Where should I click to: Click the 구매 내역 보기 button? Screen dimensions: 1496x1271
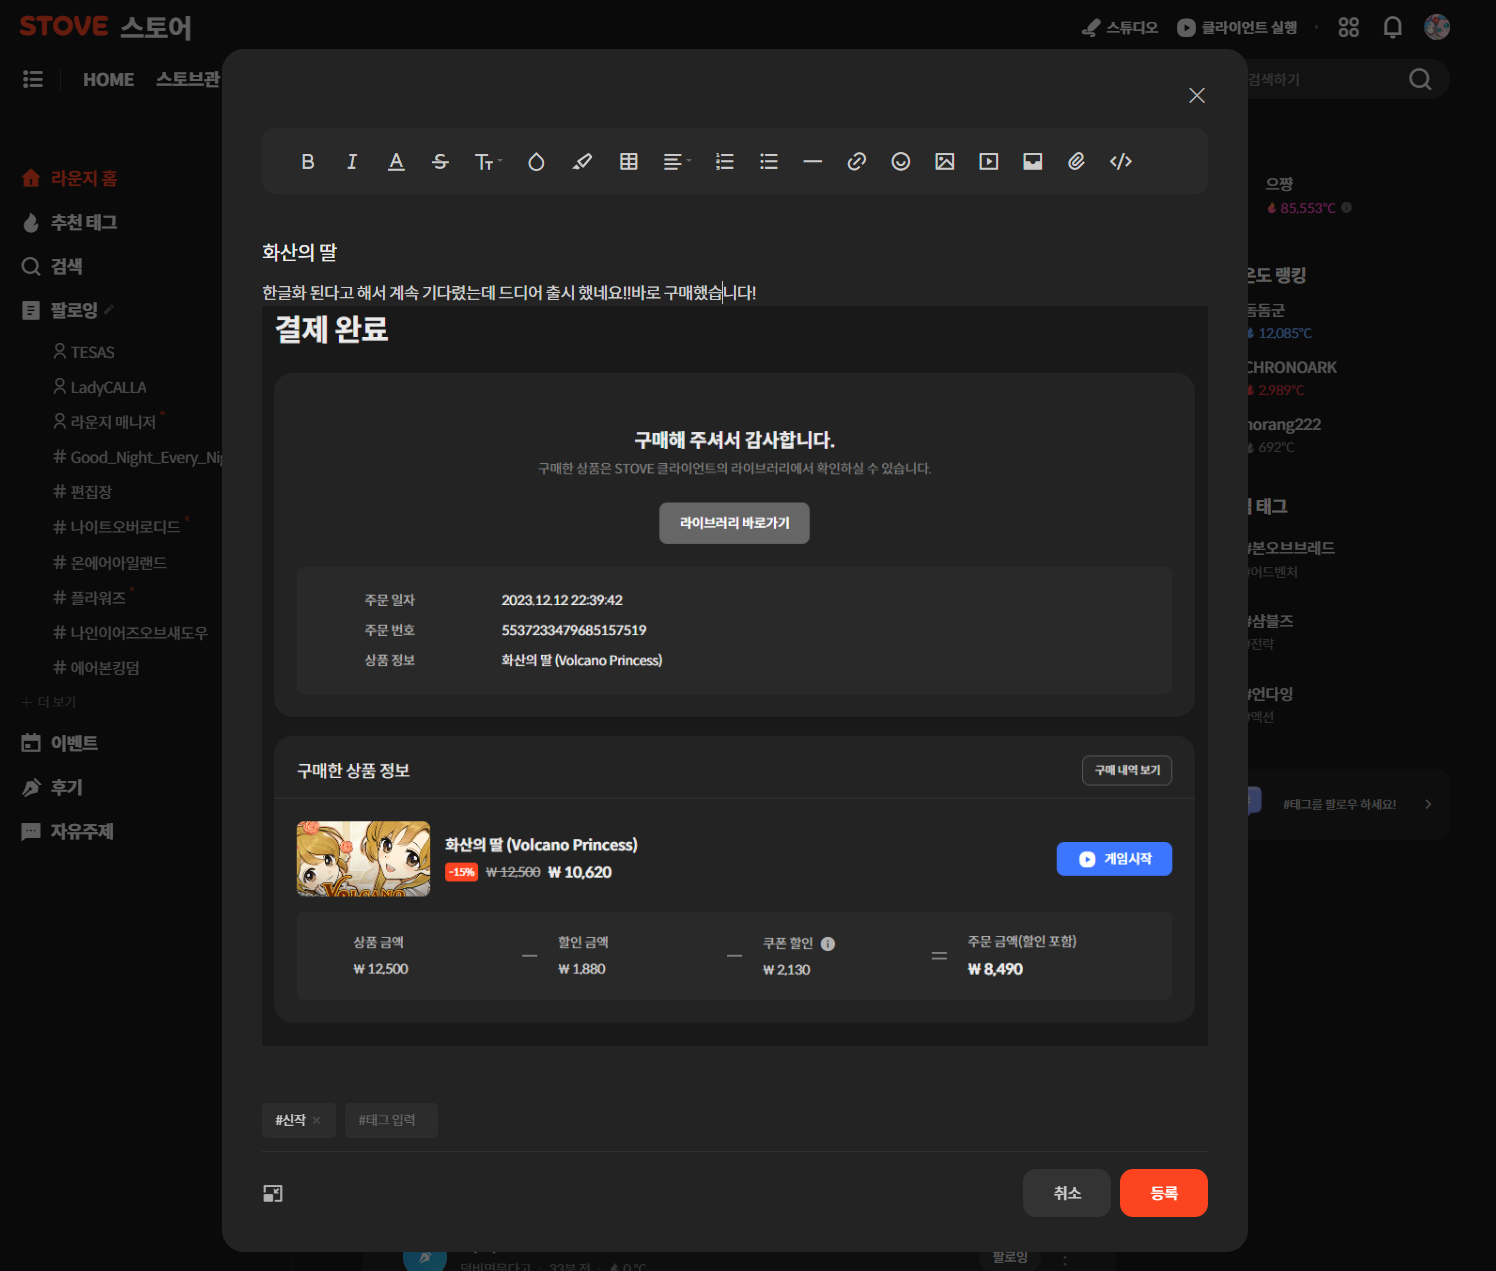pyautogui.click(x=1127, y=770)
